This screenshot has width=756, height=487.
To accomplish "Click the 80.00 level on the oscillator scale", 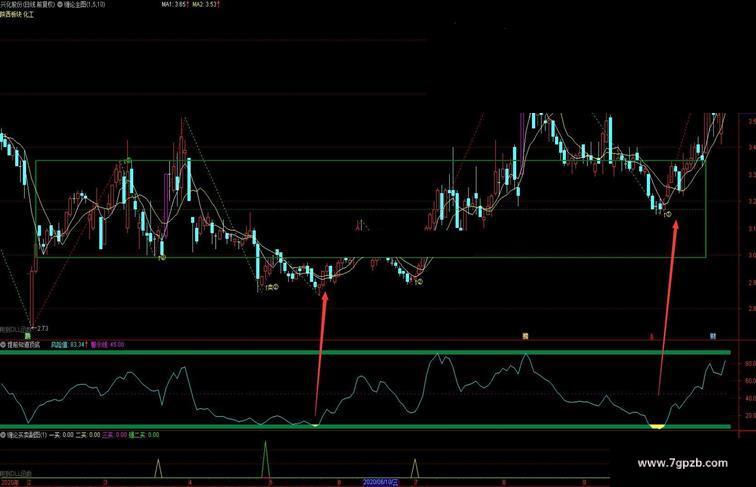I will [x=750, y=364].
